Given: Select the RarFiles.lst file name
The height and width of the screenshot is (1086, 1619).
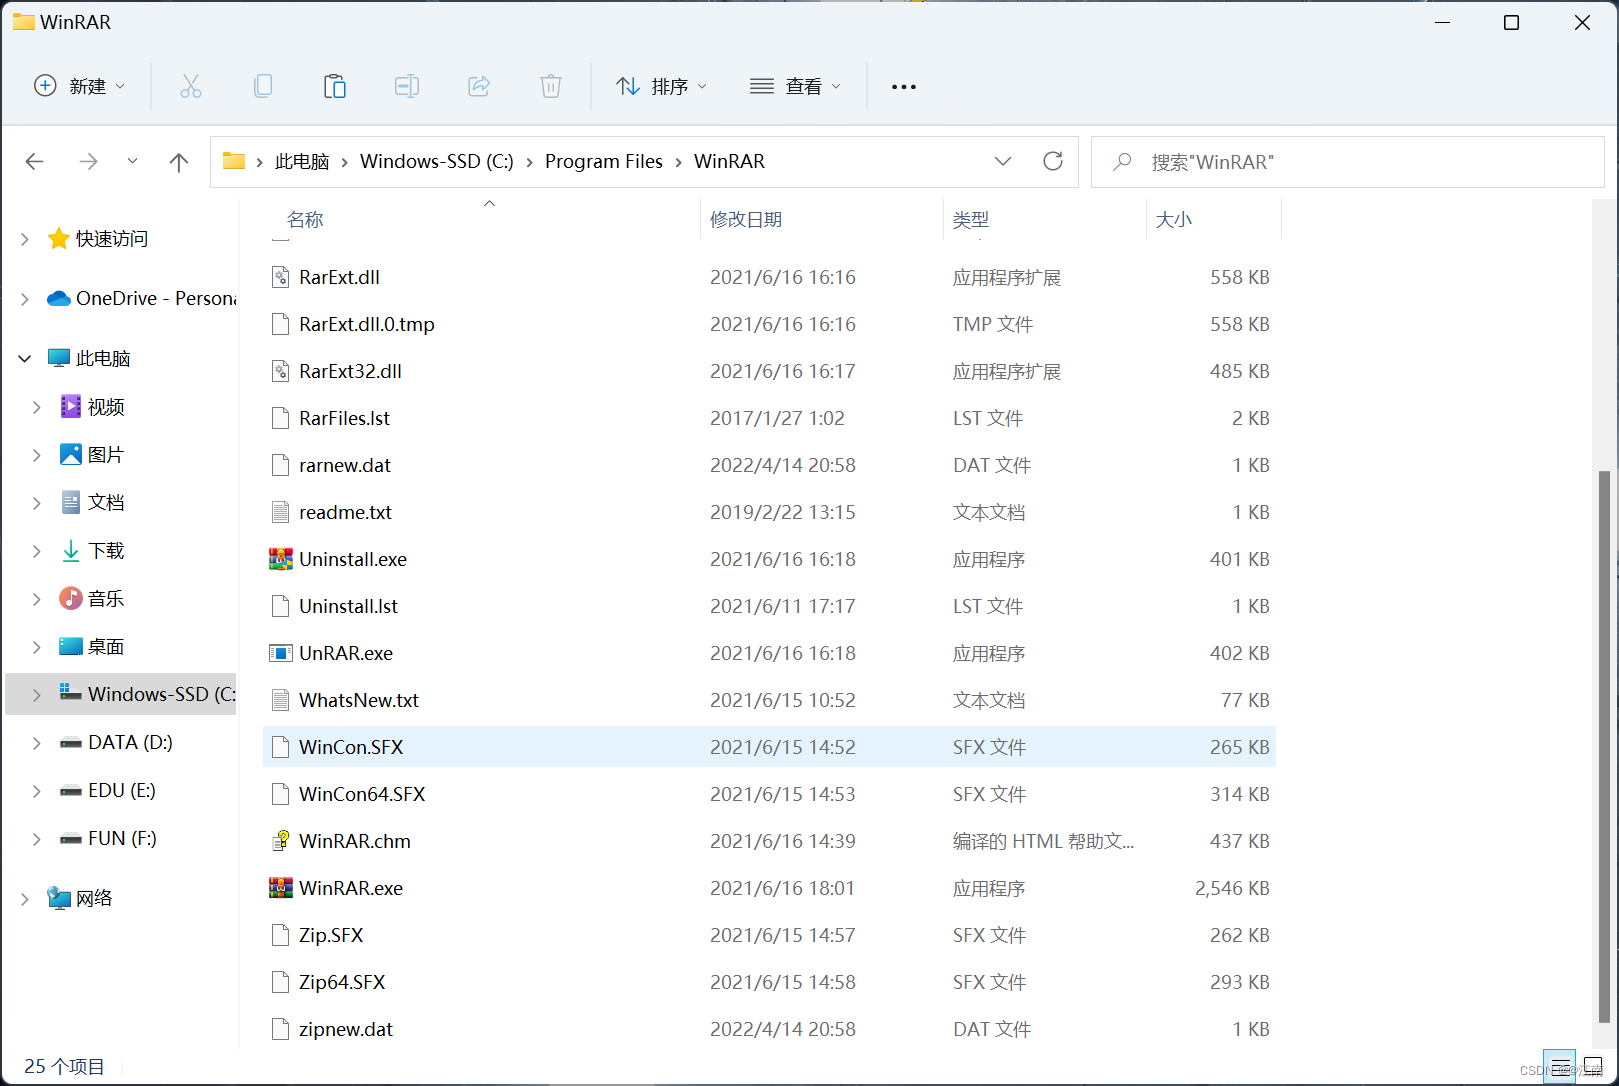Looking at the screenshot, I should pos(344,418).
